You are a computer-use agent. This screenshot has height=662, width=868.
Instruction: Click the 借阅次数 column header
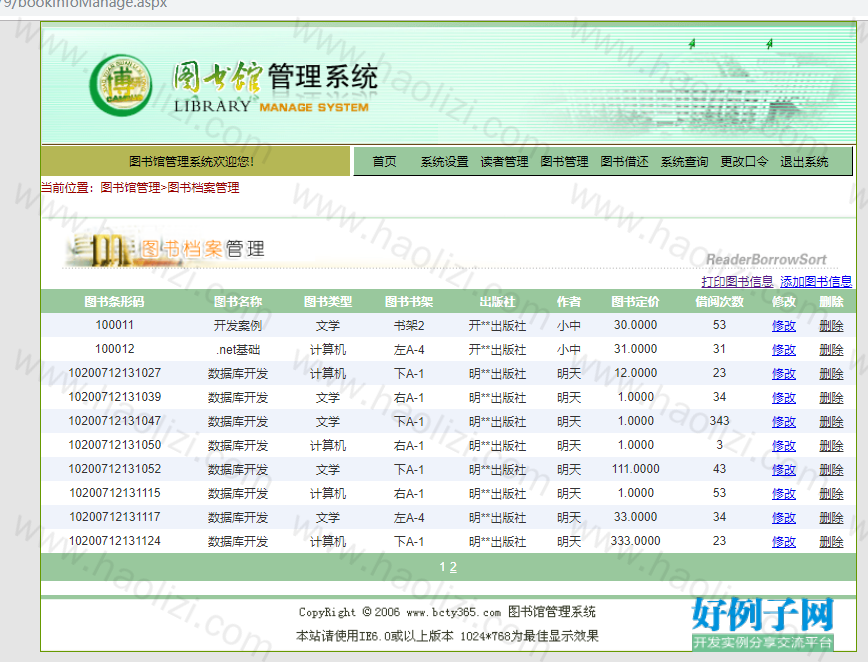(x=719, y=302)
